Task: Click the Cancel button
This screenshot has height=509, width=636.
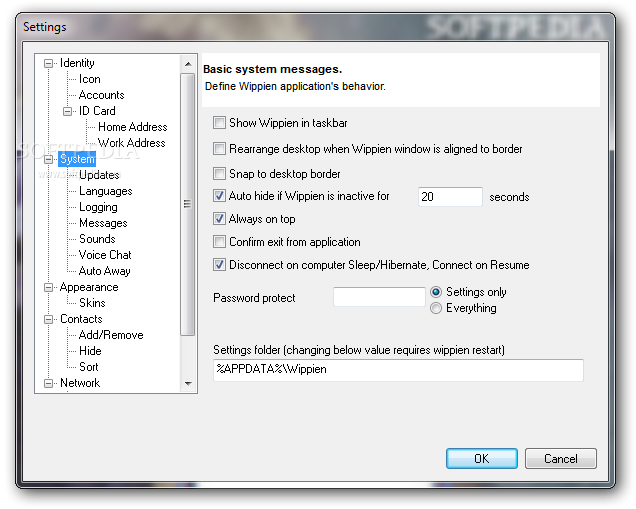Action: [561, 459]
